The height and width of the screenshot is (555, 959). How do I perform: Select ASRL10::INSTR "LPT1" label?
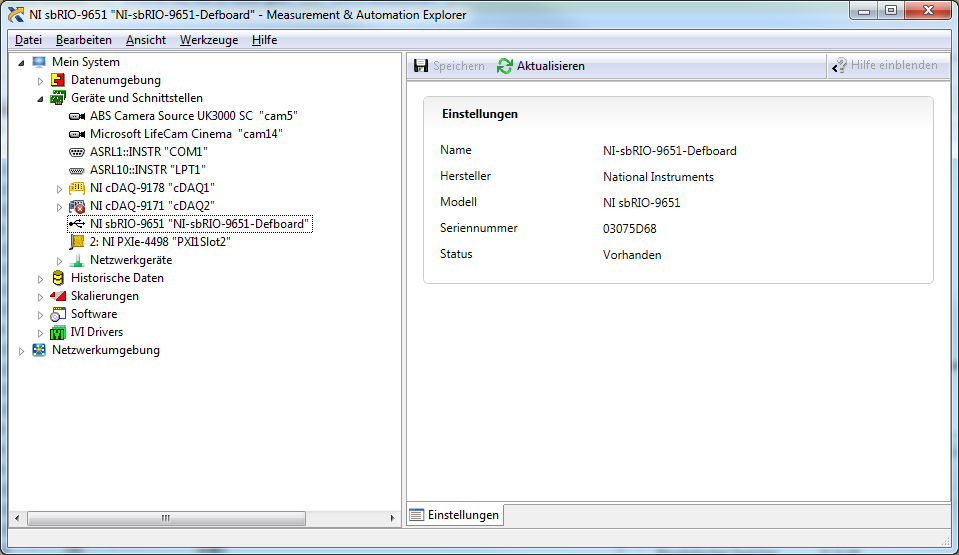pyautogui.click(x=147, y=169)
